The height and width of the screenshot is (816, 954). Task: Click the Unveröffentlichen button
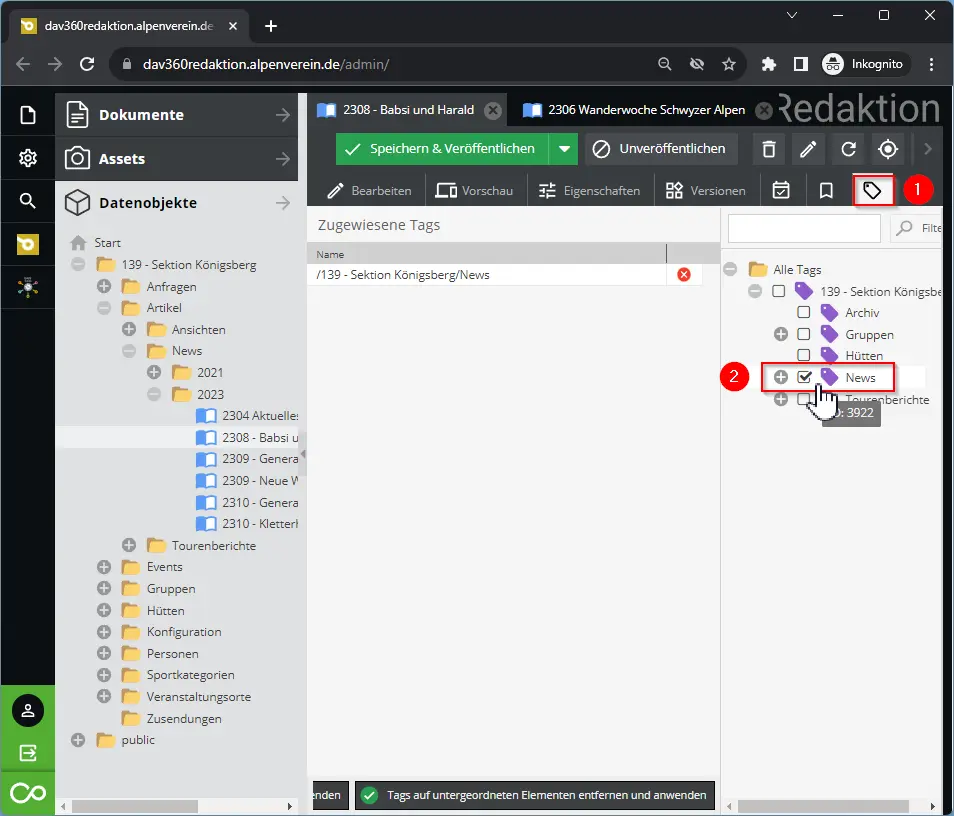click(661, 149)
